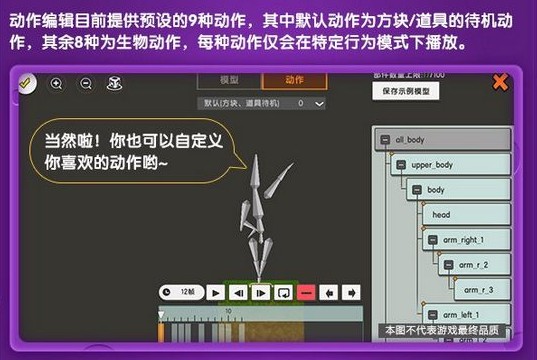Screen dimensions: 537x360
Task: Open the 默认(方块、道具待机) action dropdown
Action: [261, 103]
